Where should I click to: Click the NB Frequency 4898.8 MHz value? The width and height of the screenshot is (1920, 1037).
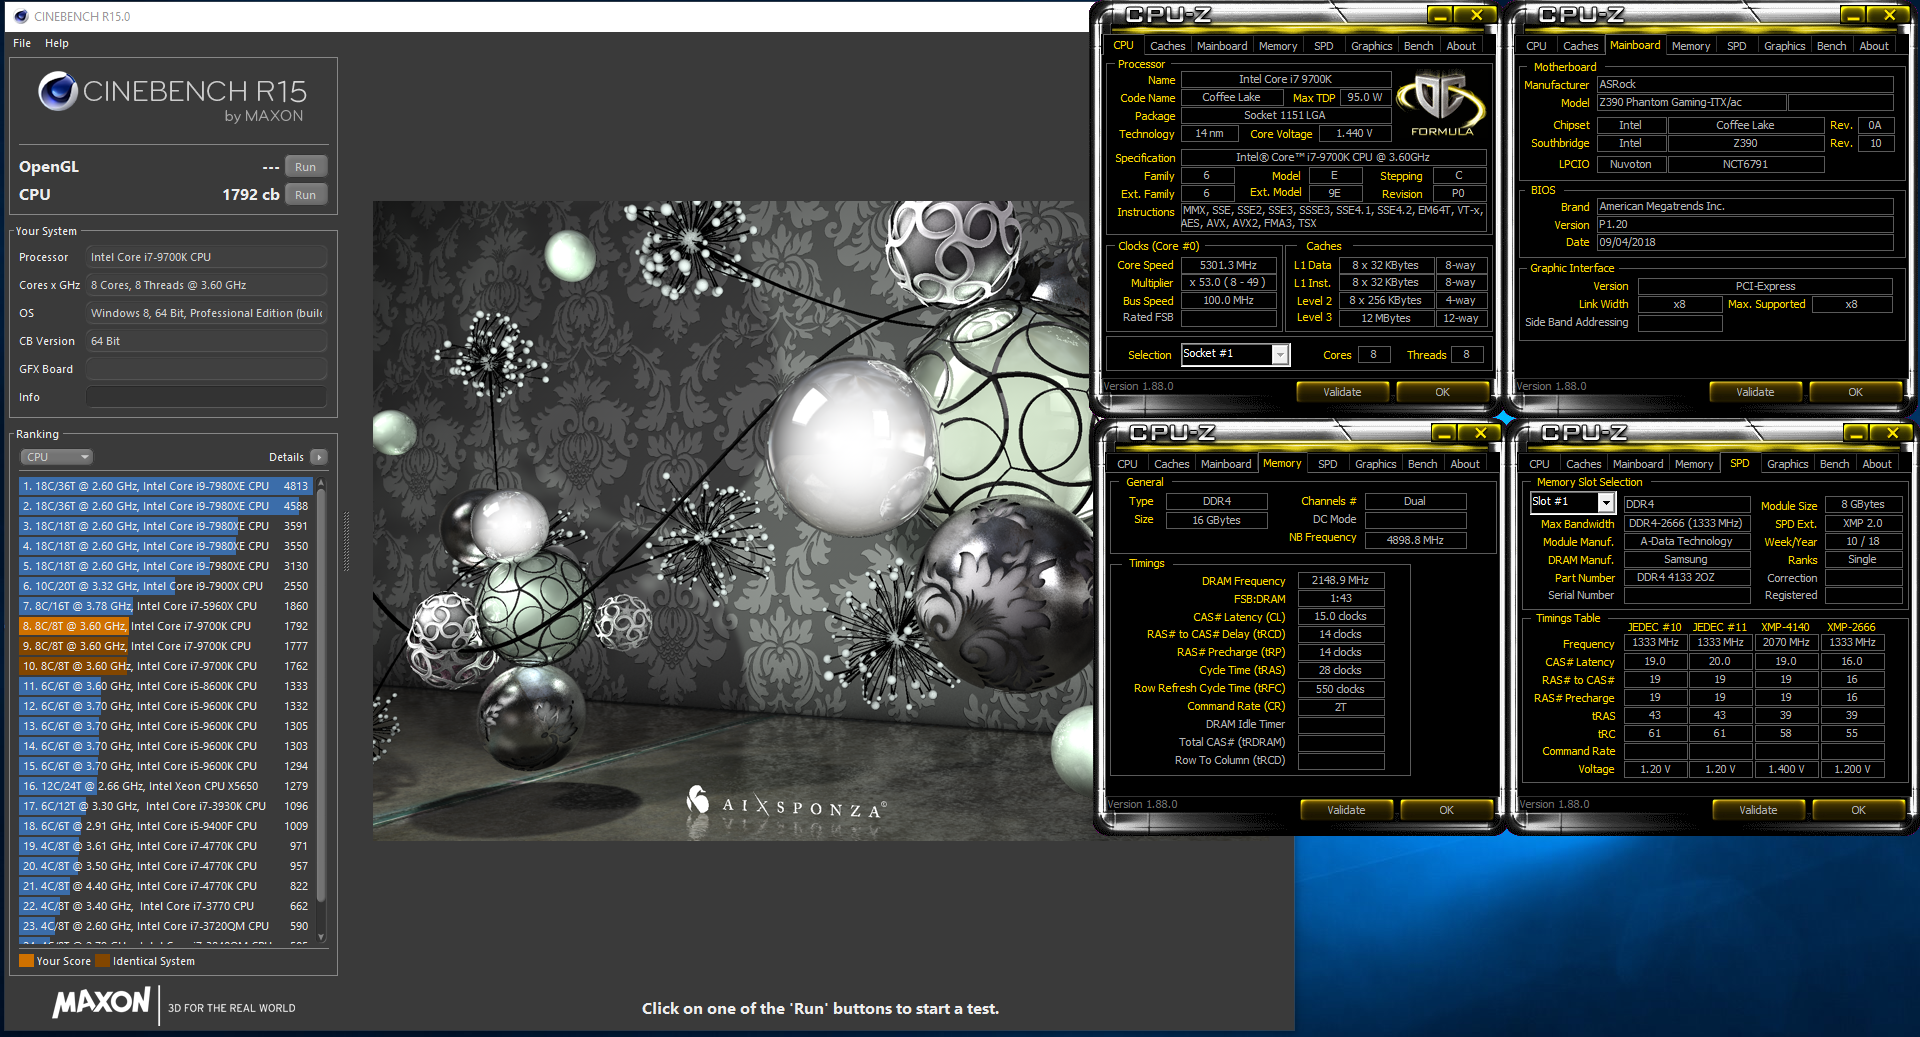coord(1415,540)
